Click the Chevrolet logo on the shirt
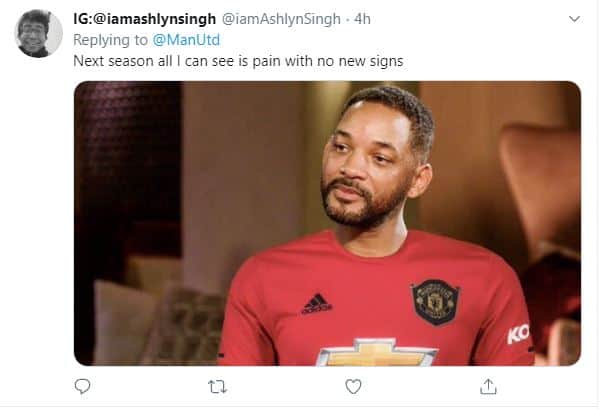This screenshot has width=600, height=409. click(376, 353)
